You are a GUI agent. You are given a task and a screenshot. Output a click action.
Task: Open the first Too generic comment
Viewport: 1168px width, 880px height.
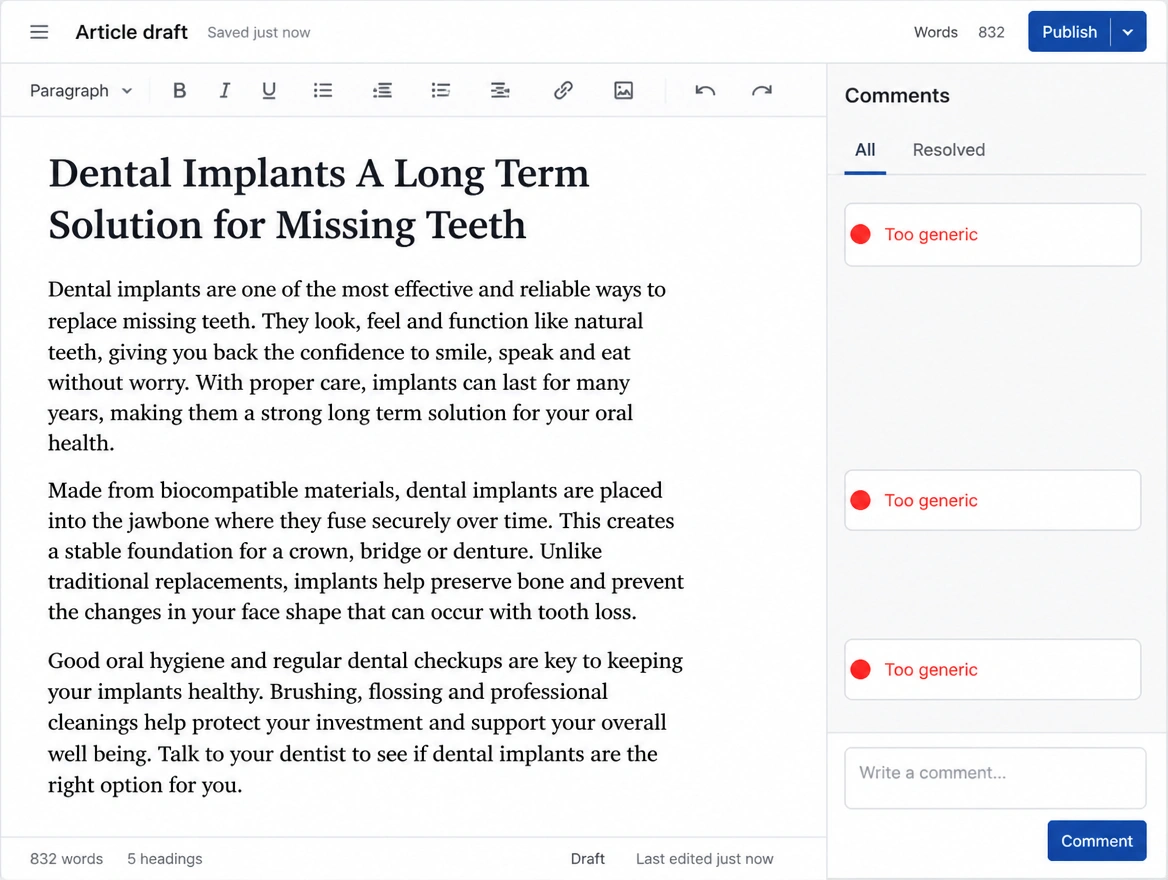[x=992, y=235]
